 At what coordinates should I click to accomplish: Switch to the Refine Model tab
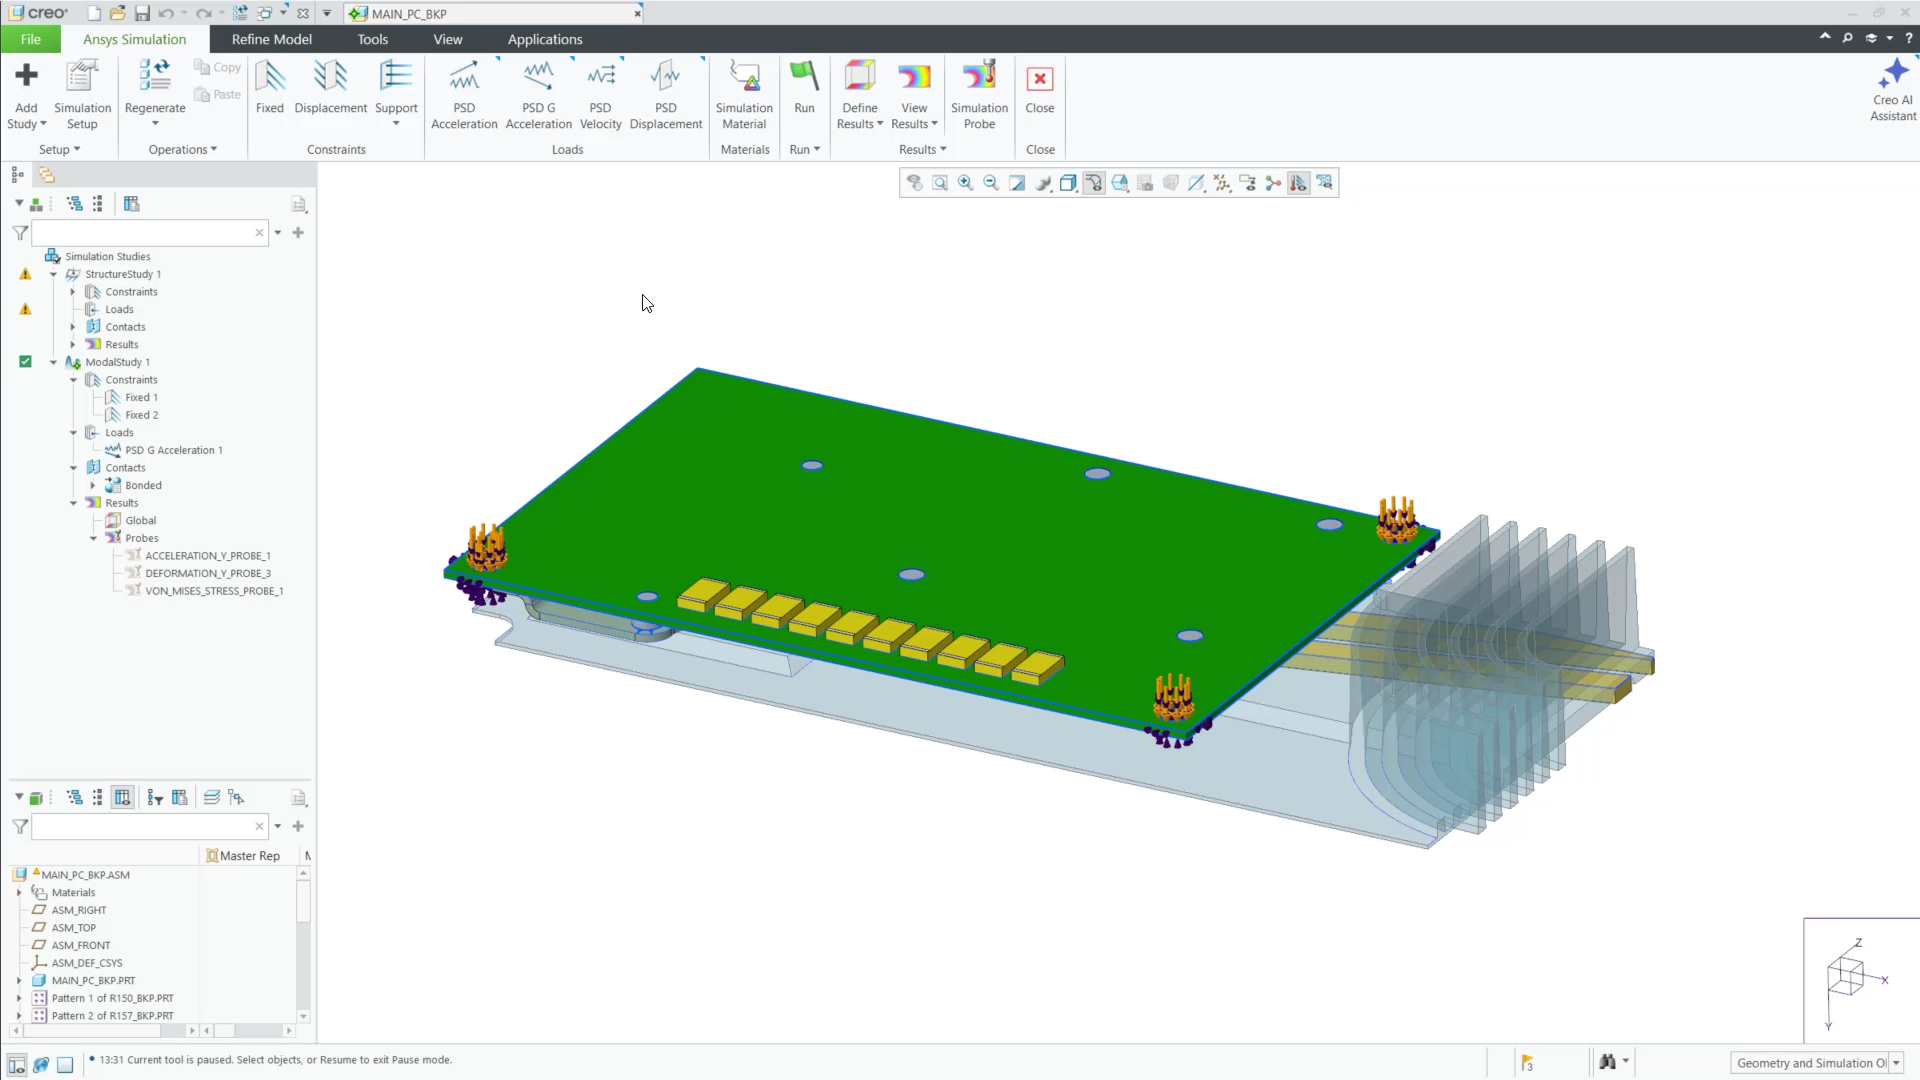point(272,39)
